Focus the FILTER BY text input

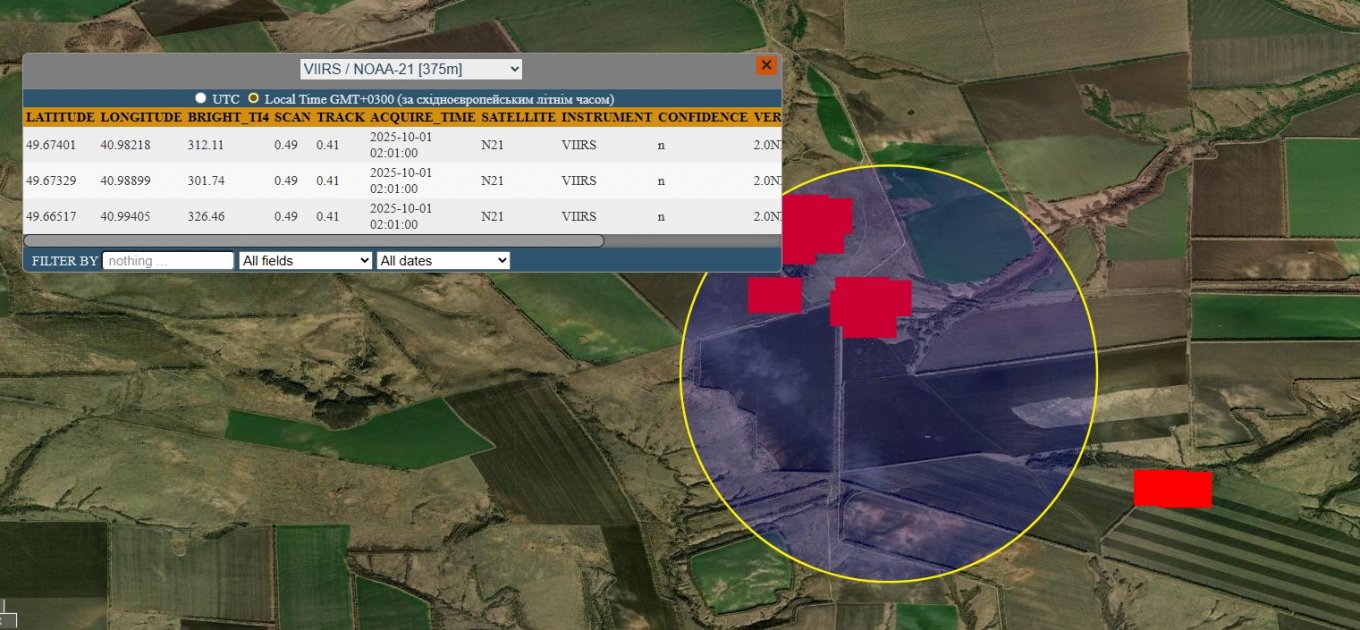[167, 260]
